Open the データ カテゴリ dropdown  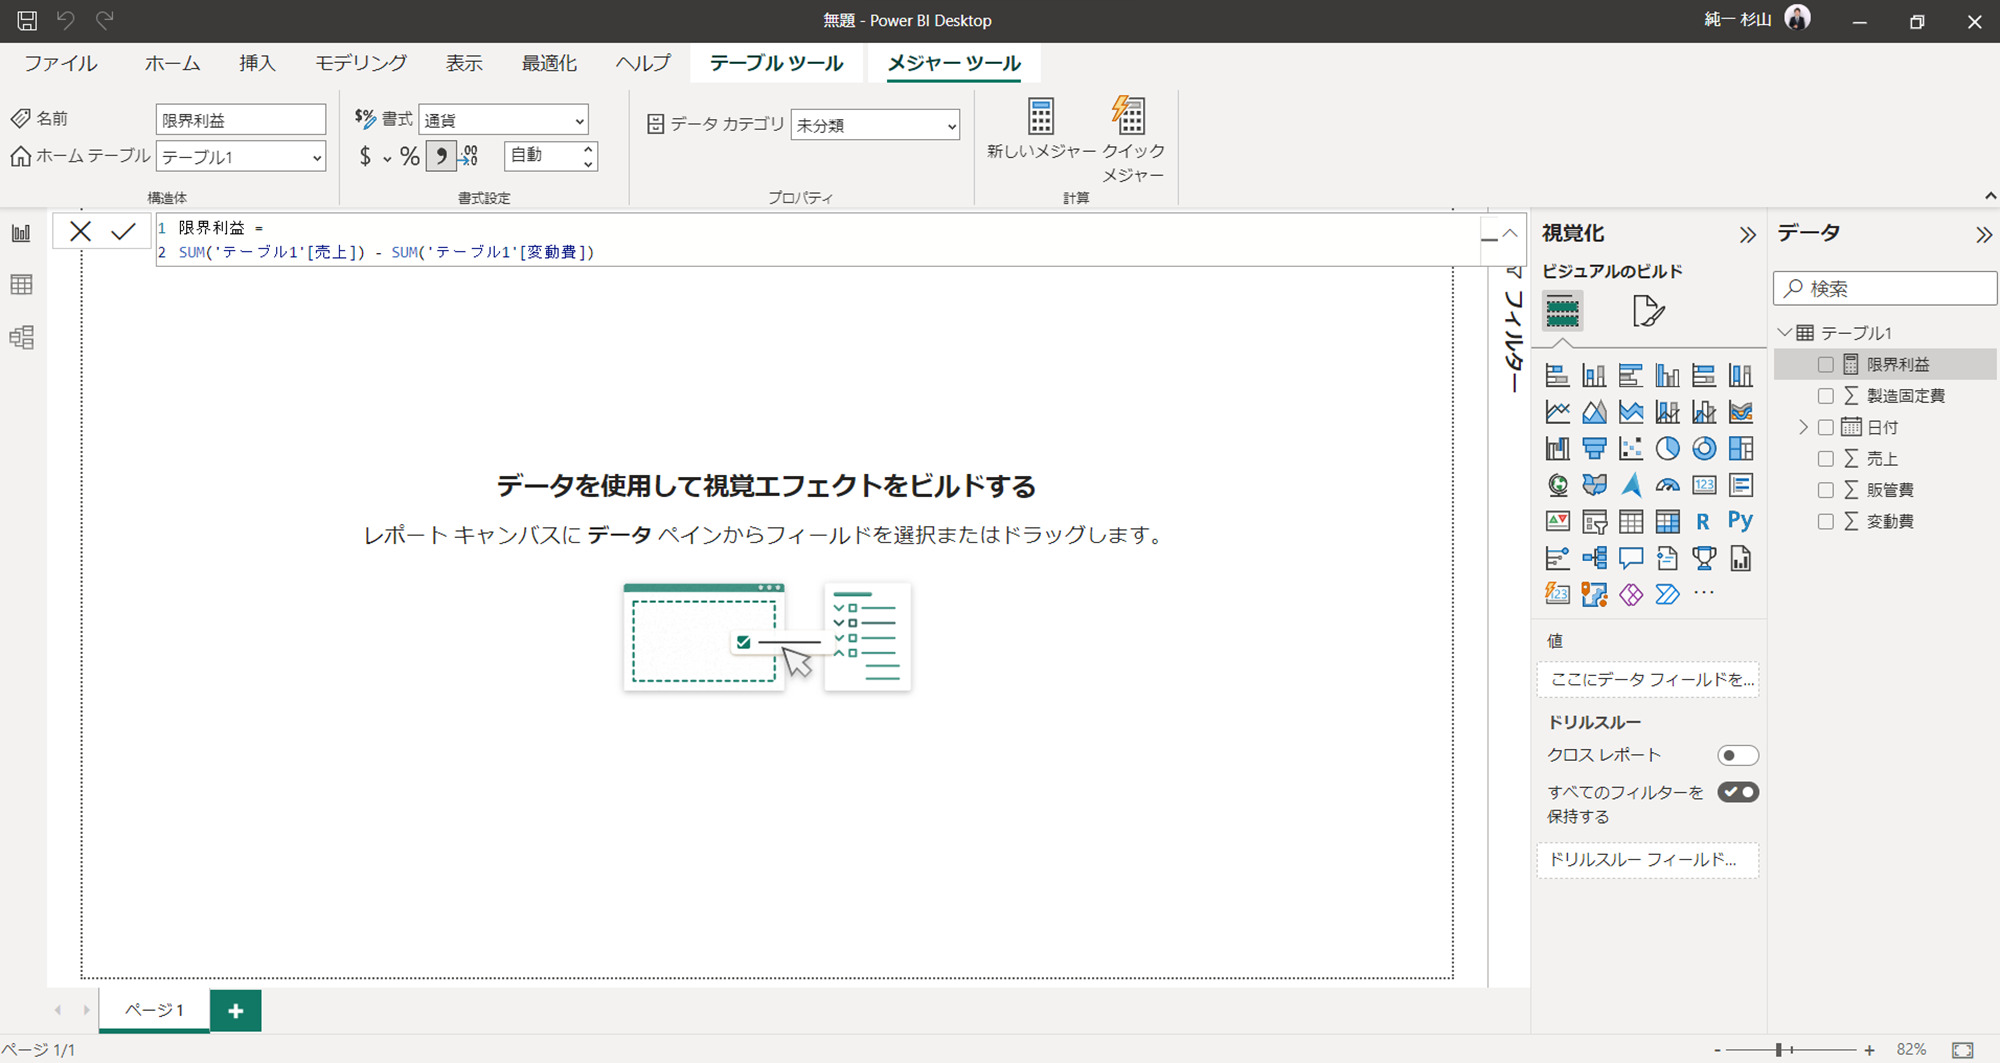875,126
